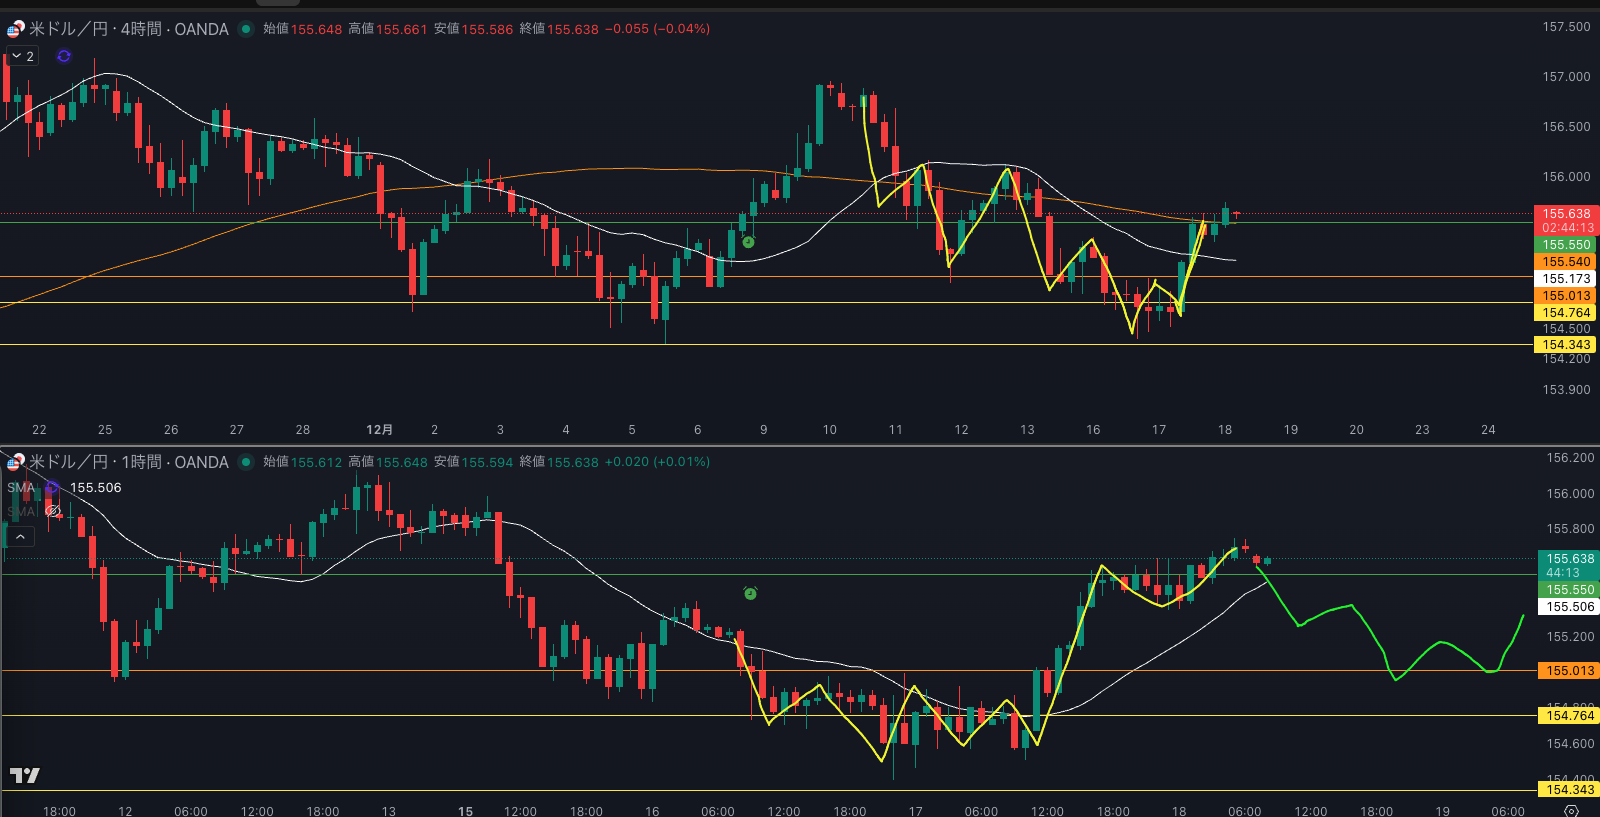Click the alarm clock marker on 4-hour chart
Viewport: 1600px width, 817px height.
pos(748,242)
